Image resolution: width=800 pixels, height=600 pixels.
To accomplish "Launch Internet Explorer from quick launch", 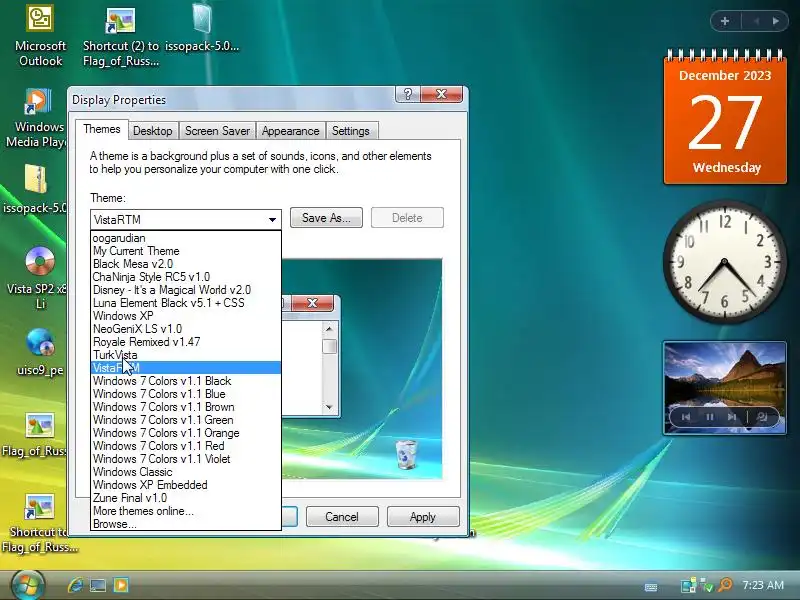I will [x=76, y=585].
